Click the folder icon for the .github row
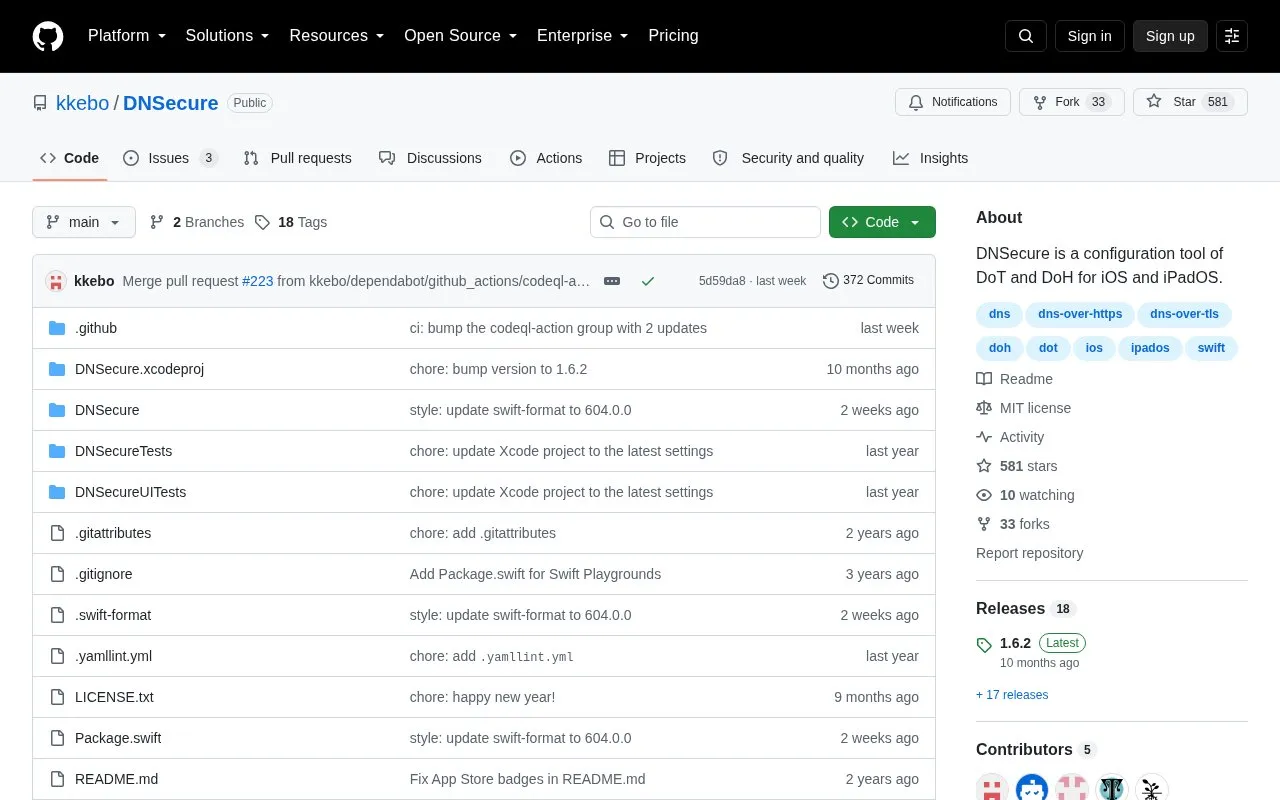This screenshot has height=800, width=1280. click(57, 328)
